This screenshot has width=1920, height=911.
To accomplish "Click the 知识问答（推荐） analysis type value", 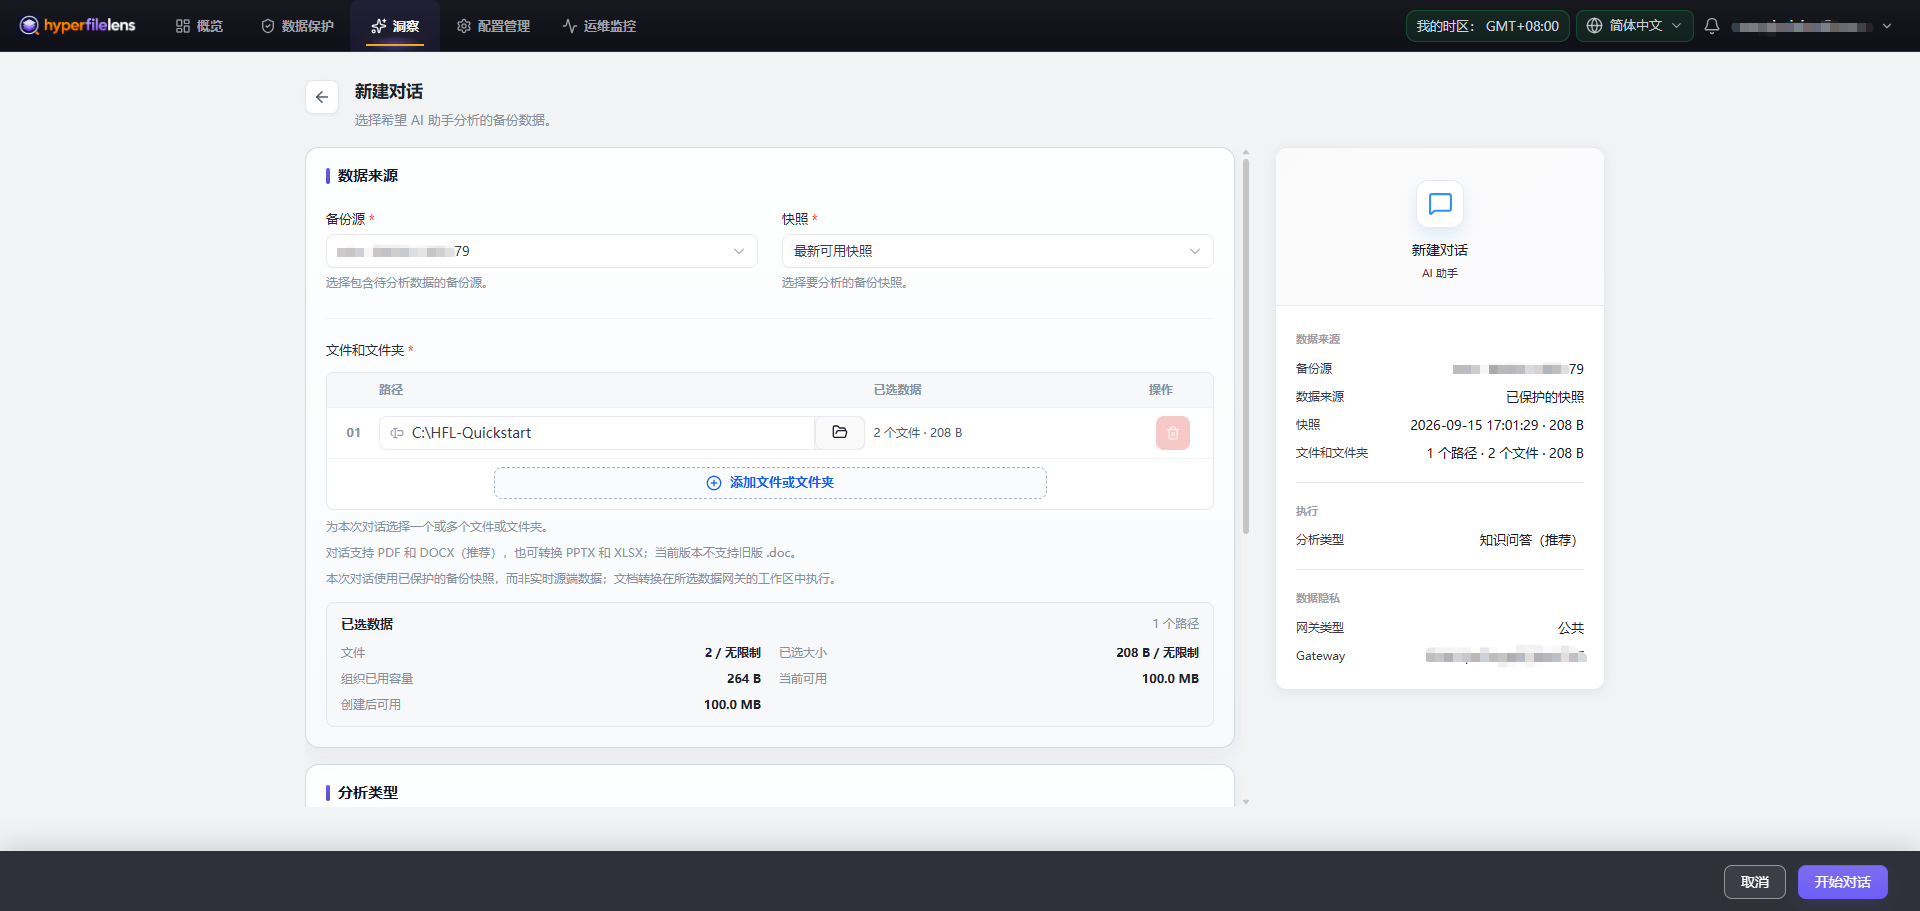I will (x=1531, y=540).
